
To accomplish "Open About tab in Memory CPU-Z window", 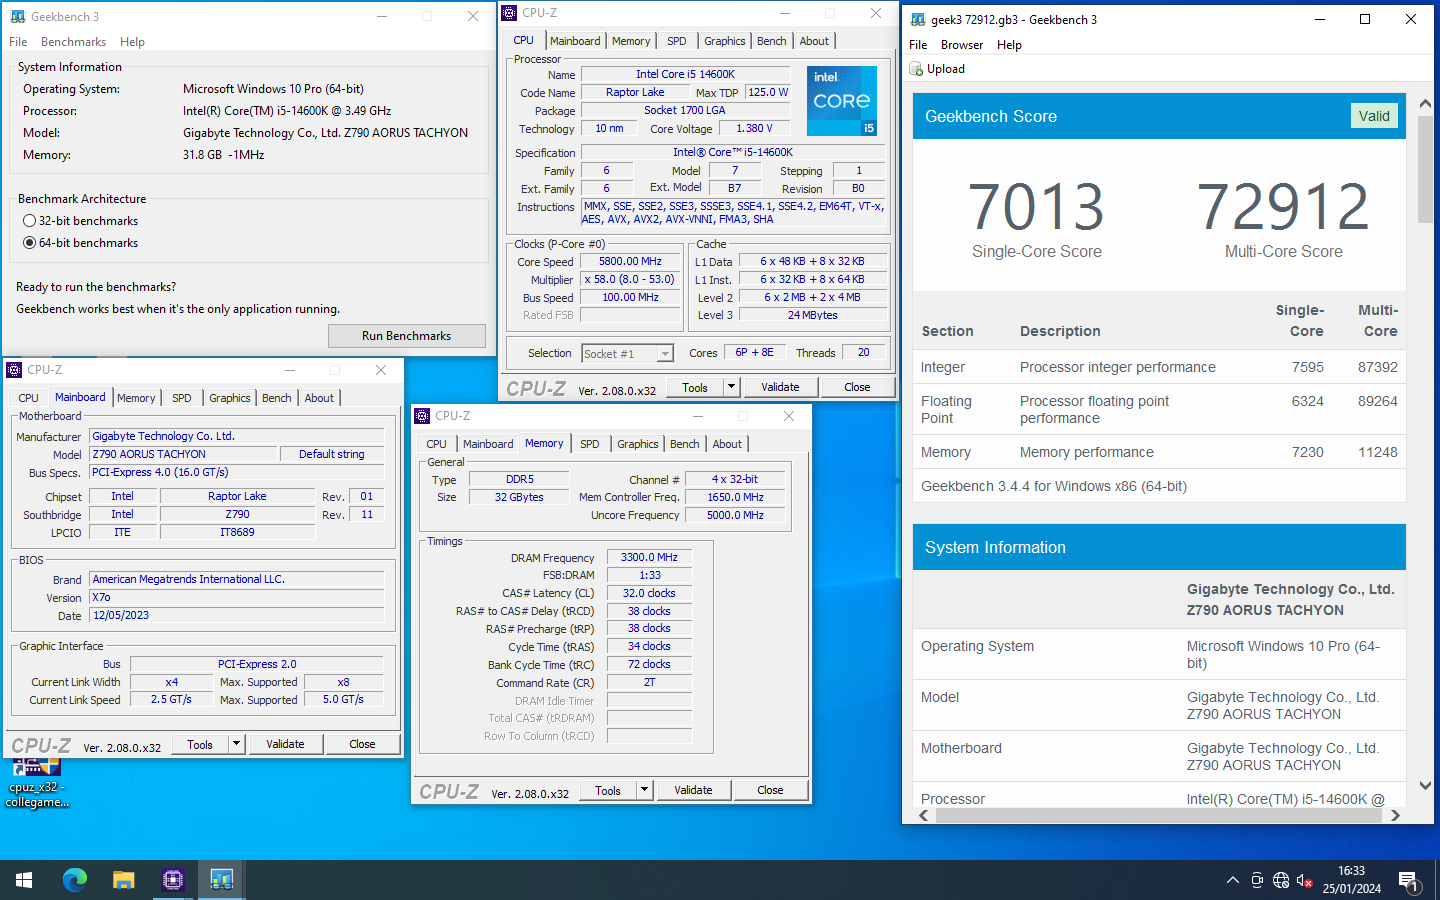I will click(727, 444).
